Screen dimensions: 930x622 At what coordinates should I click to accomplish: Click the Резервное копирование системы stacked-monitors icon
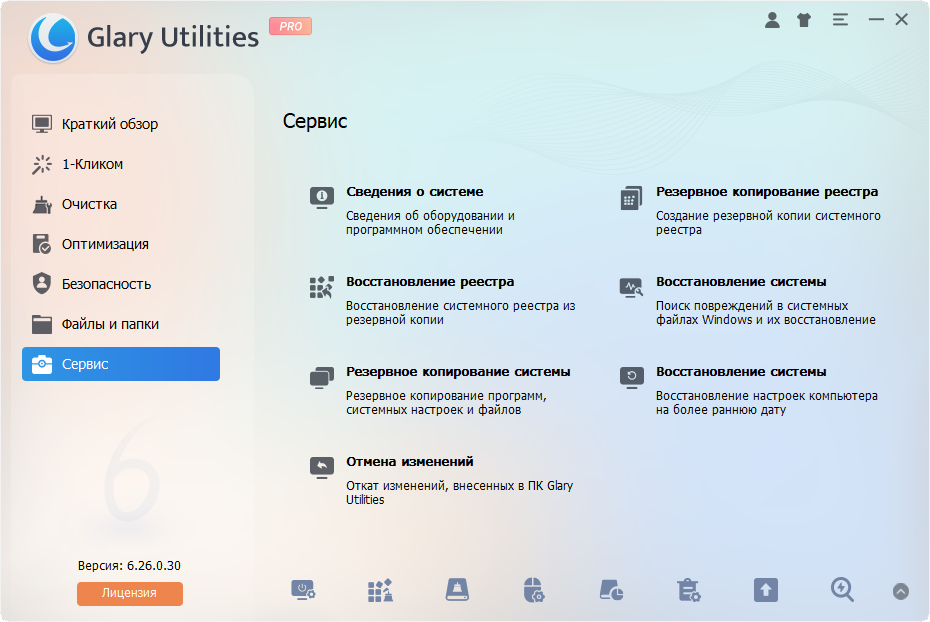[x=321, y=378]
